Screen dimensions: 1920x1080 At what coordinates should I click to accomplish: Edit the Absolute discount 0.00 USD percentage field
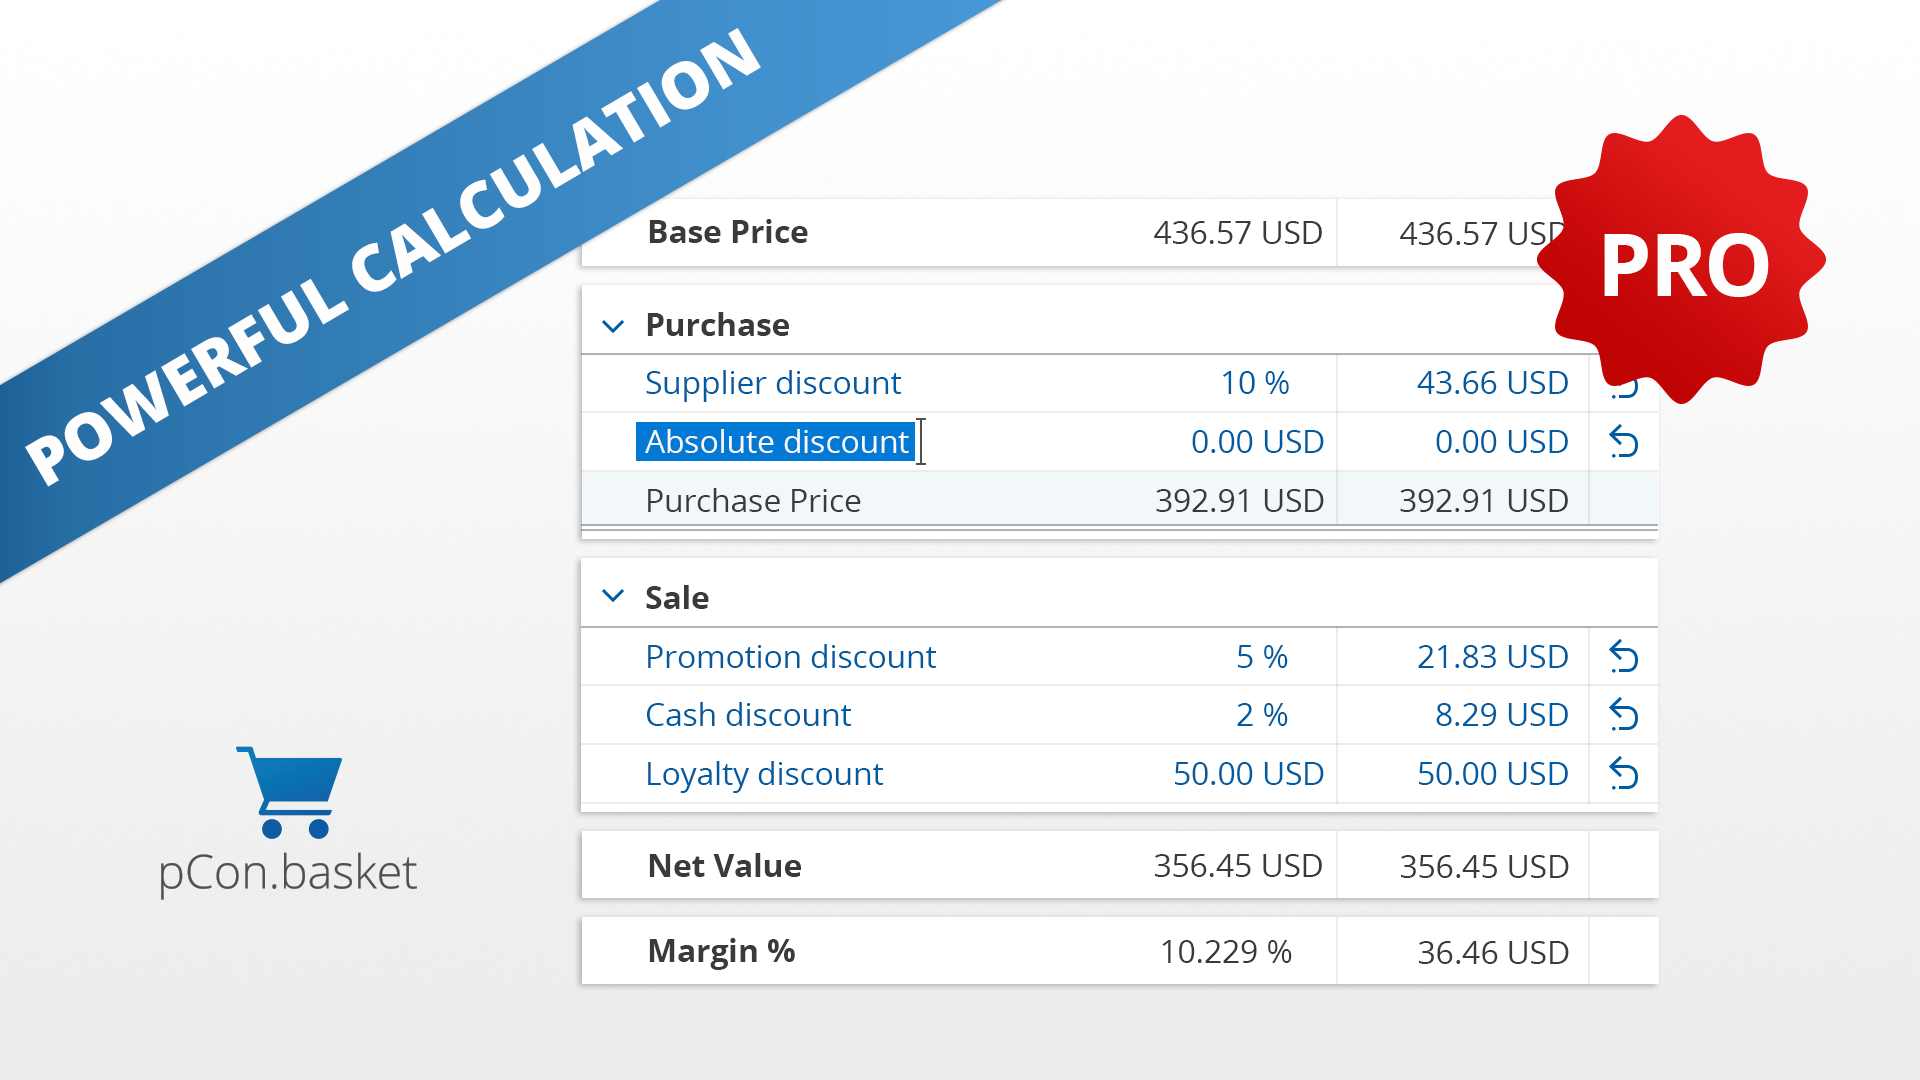[x=1257, y=442]
